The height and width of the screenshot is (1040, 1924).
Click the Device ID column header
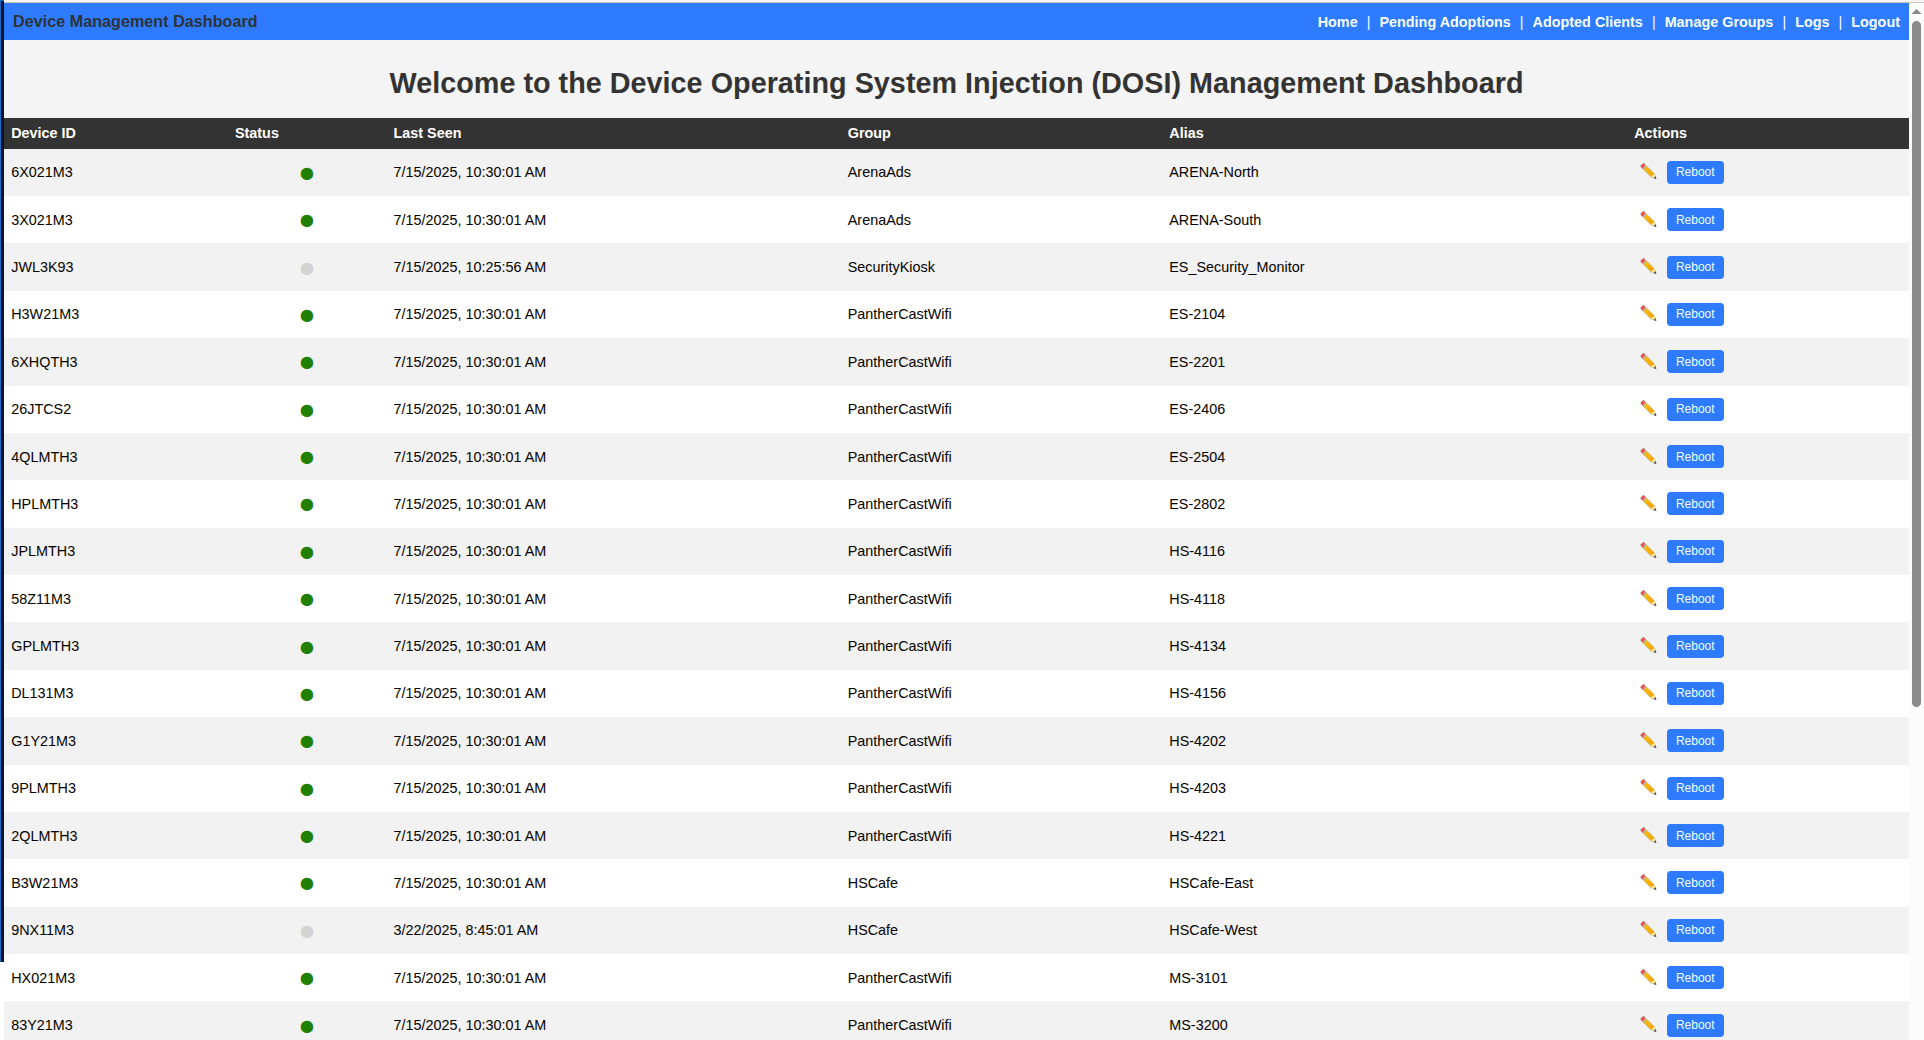coord(43,133)
